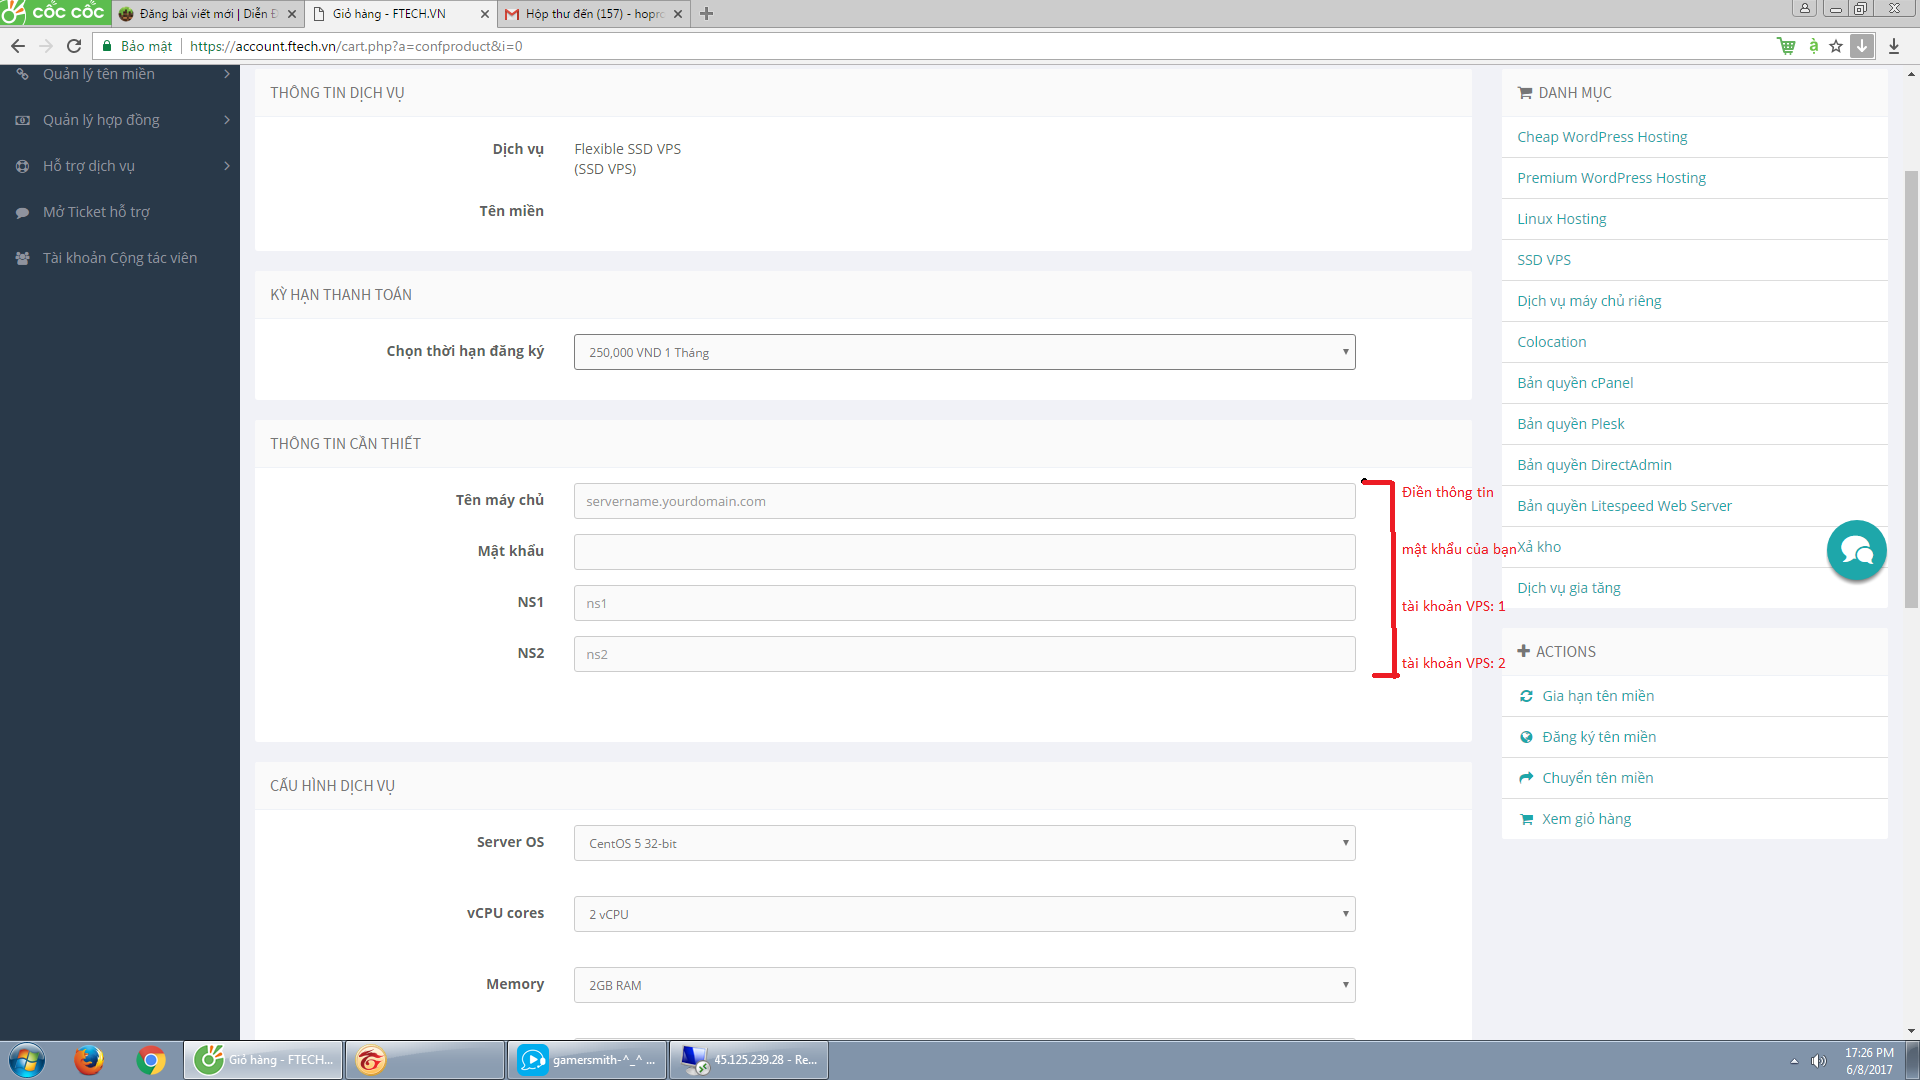Open the Memory 2GB RAM dropdown

(x=964, y=985)
